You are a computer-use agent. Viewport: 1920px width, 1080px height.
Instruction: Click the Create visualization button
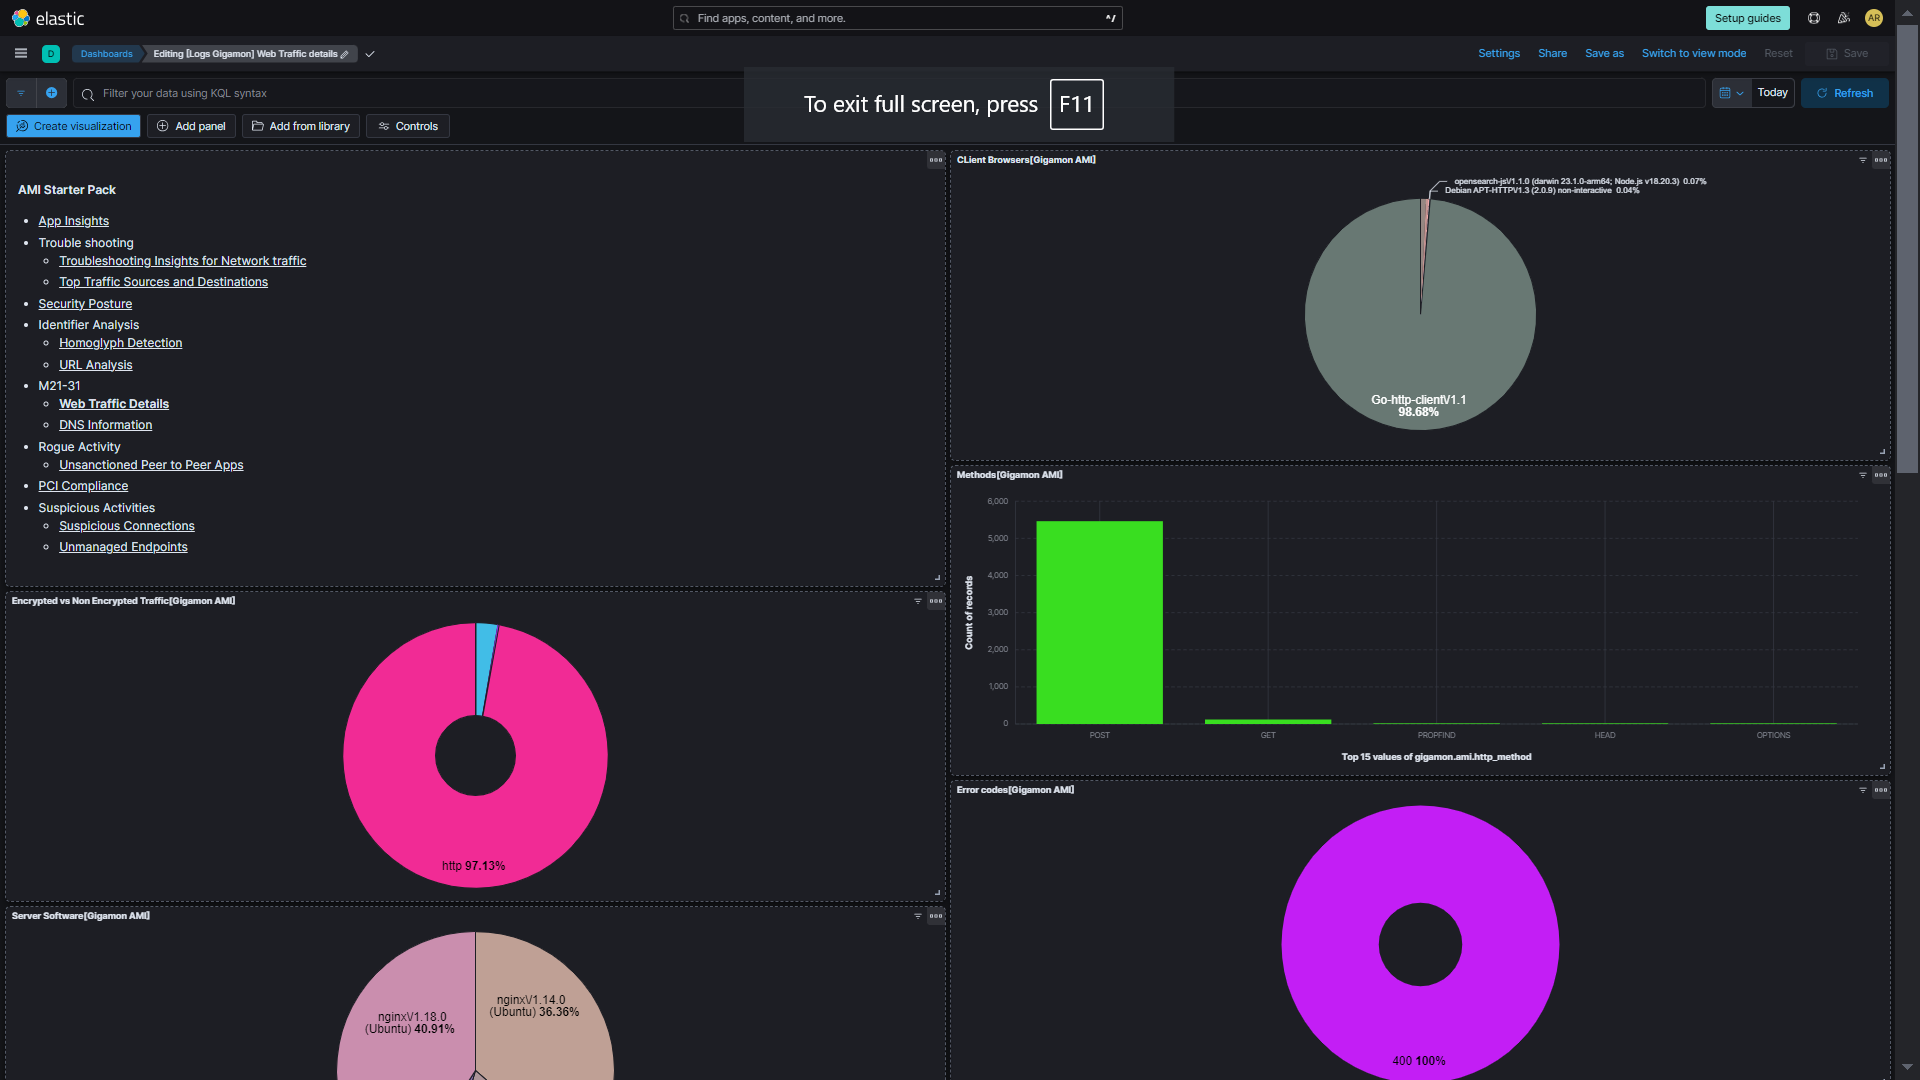[72, 126]
